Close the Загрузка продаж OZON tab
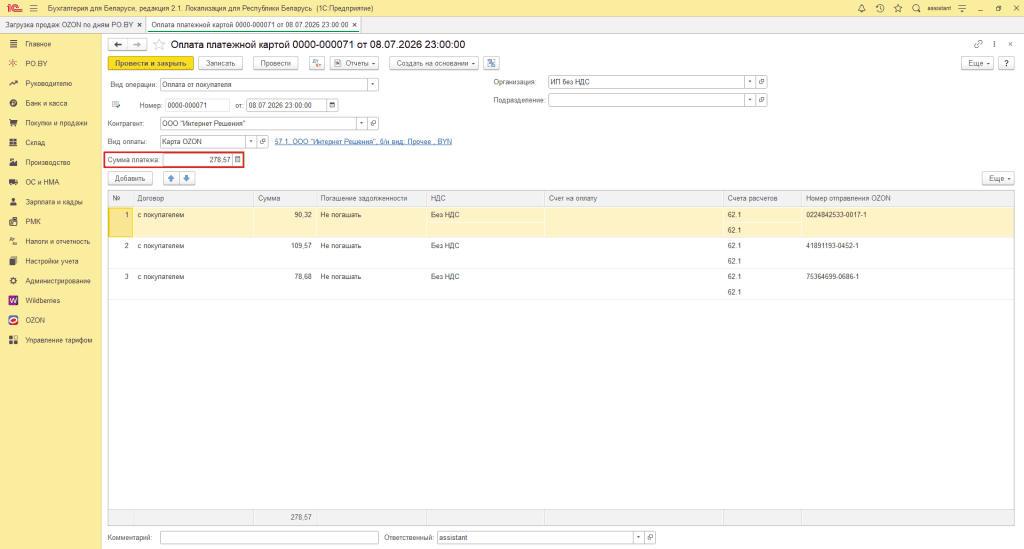 [x=139, y=25]
